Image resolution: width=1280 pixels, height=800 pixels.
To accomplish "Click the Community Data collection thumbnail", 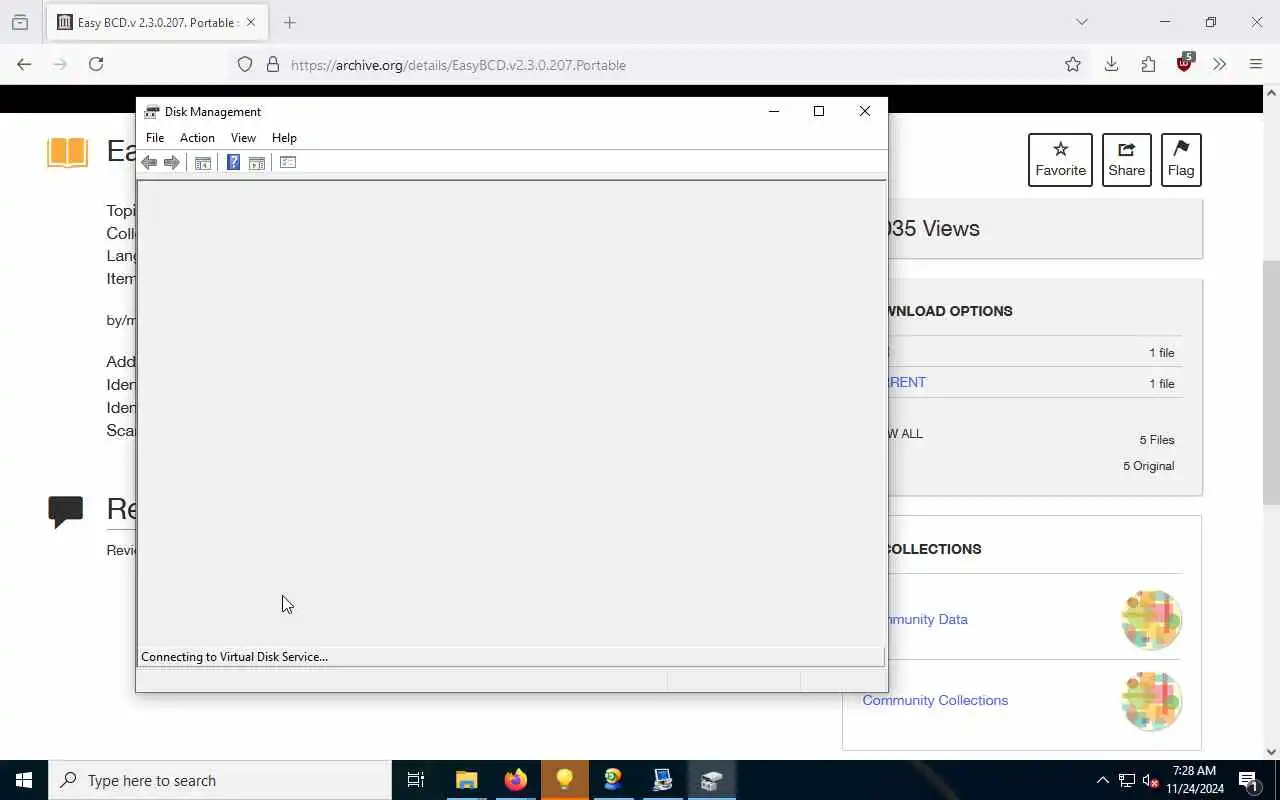I will pyautogui.click(x=1152, y=620).
